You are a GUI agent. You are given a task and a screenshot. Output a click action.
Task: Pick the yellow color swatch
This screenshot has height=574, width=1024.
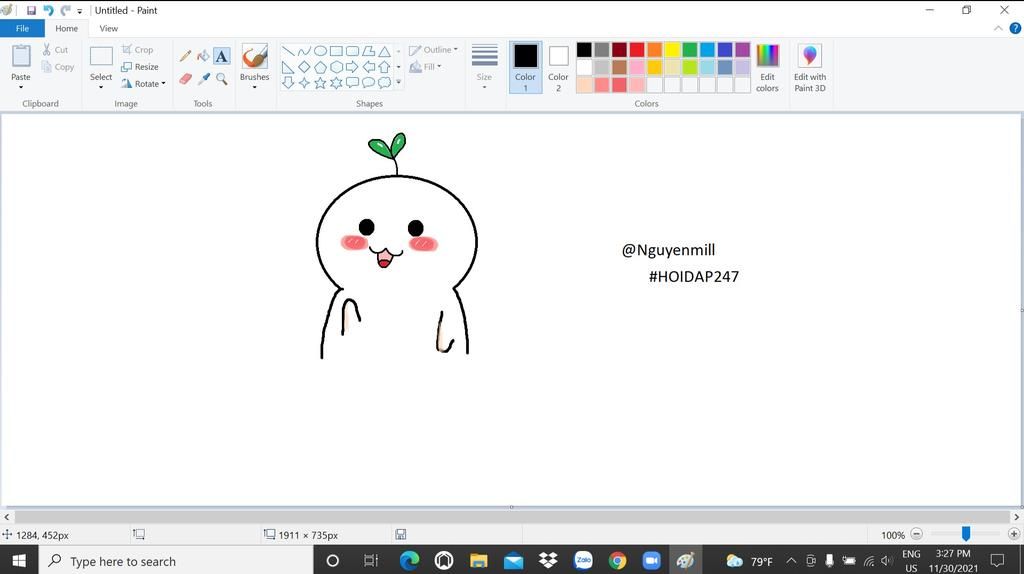pos(673,50)
